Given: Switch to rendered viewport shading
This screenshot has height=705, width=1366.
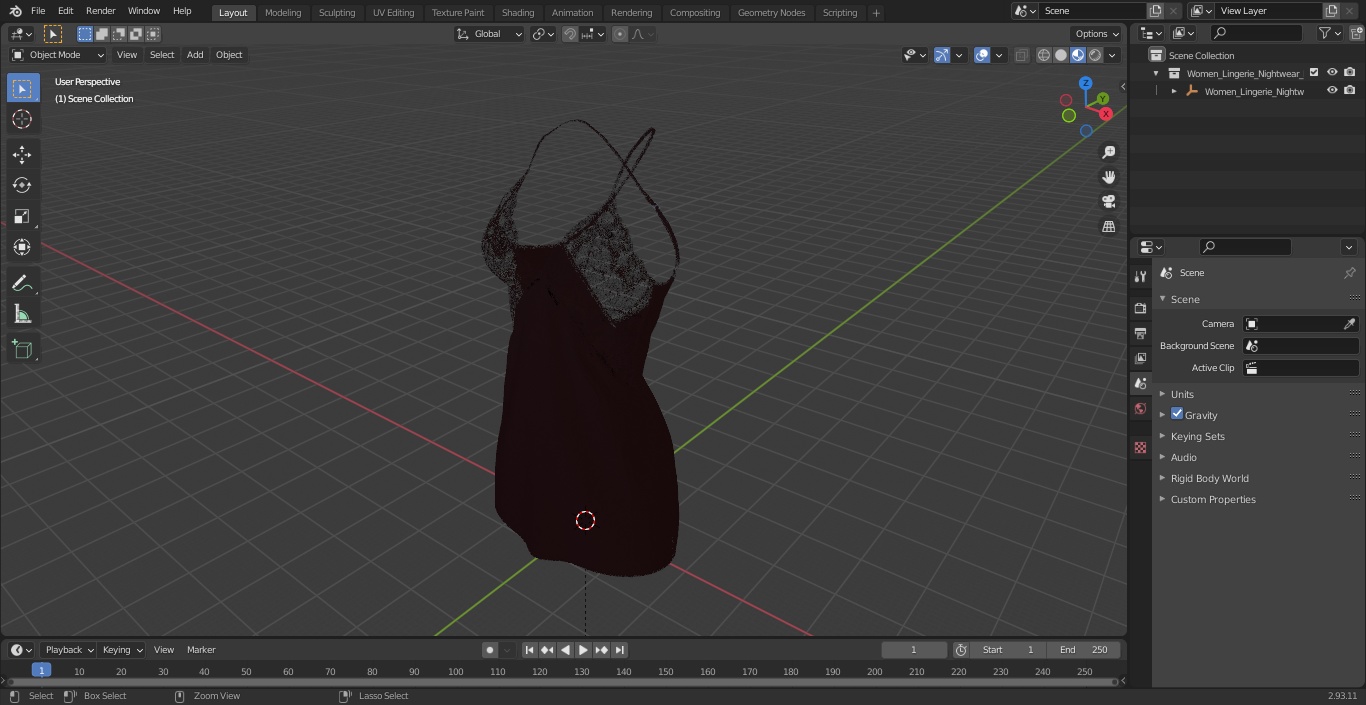Looking at the screenshot, I should point(1095,55).
